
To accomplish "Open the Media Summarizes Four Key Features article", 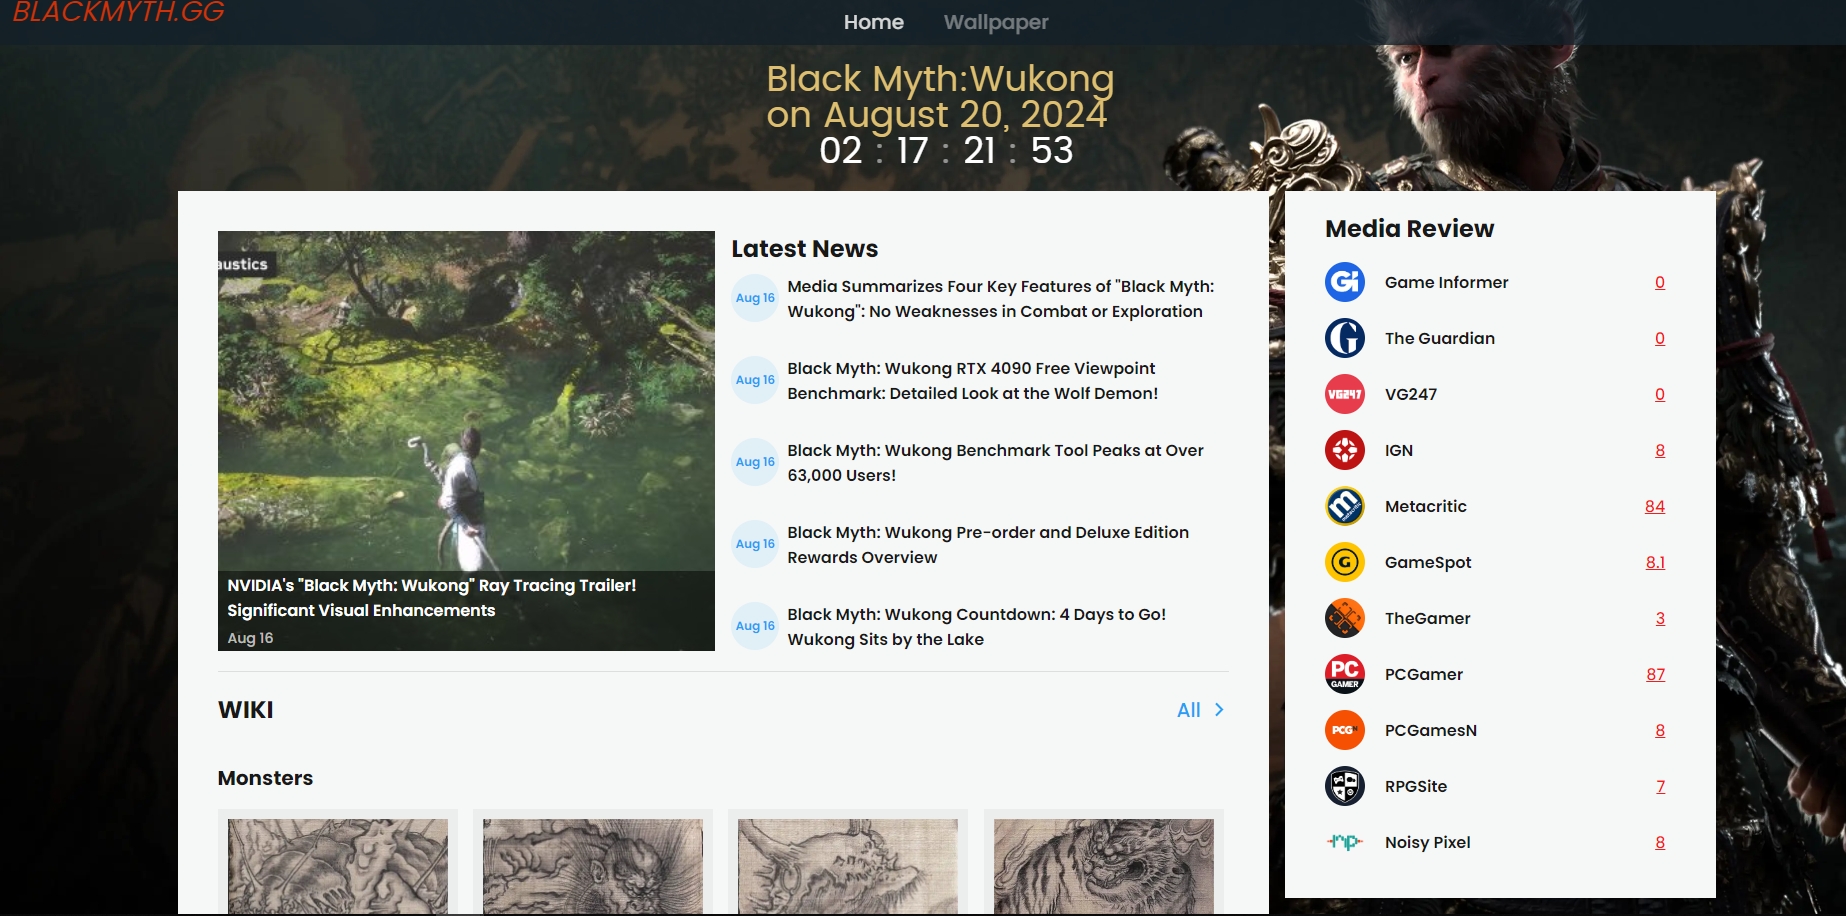I will coord(1001,299).
